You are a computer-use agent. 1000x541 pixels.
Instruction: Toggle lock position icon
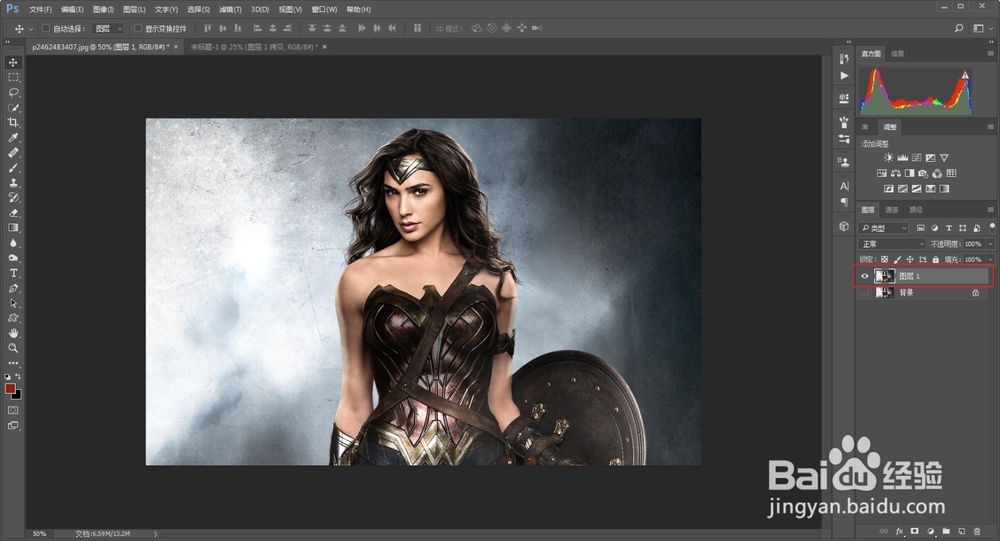(x=910, y=260)
